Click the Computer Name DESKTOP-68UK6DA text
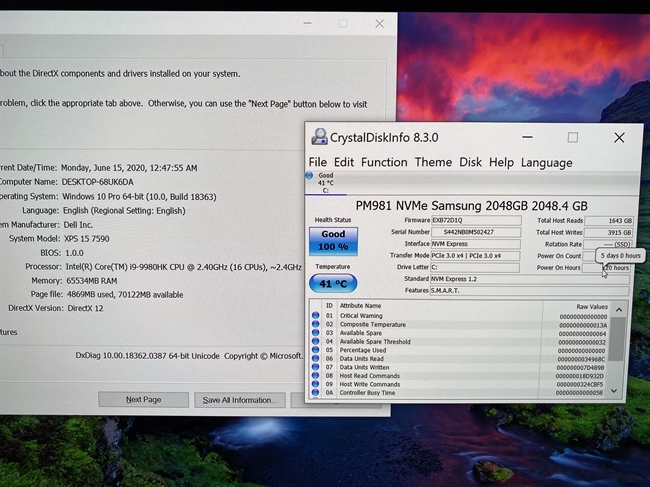This screenshot has width=650, height=487. tap(97, 182)
